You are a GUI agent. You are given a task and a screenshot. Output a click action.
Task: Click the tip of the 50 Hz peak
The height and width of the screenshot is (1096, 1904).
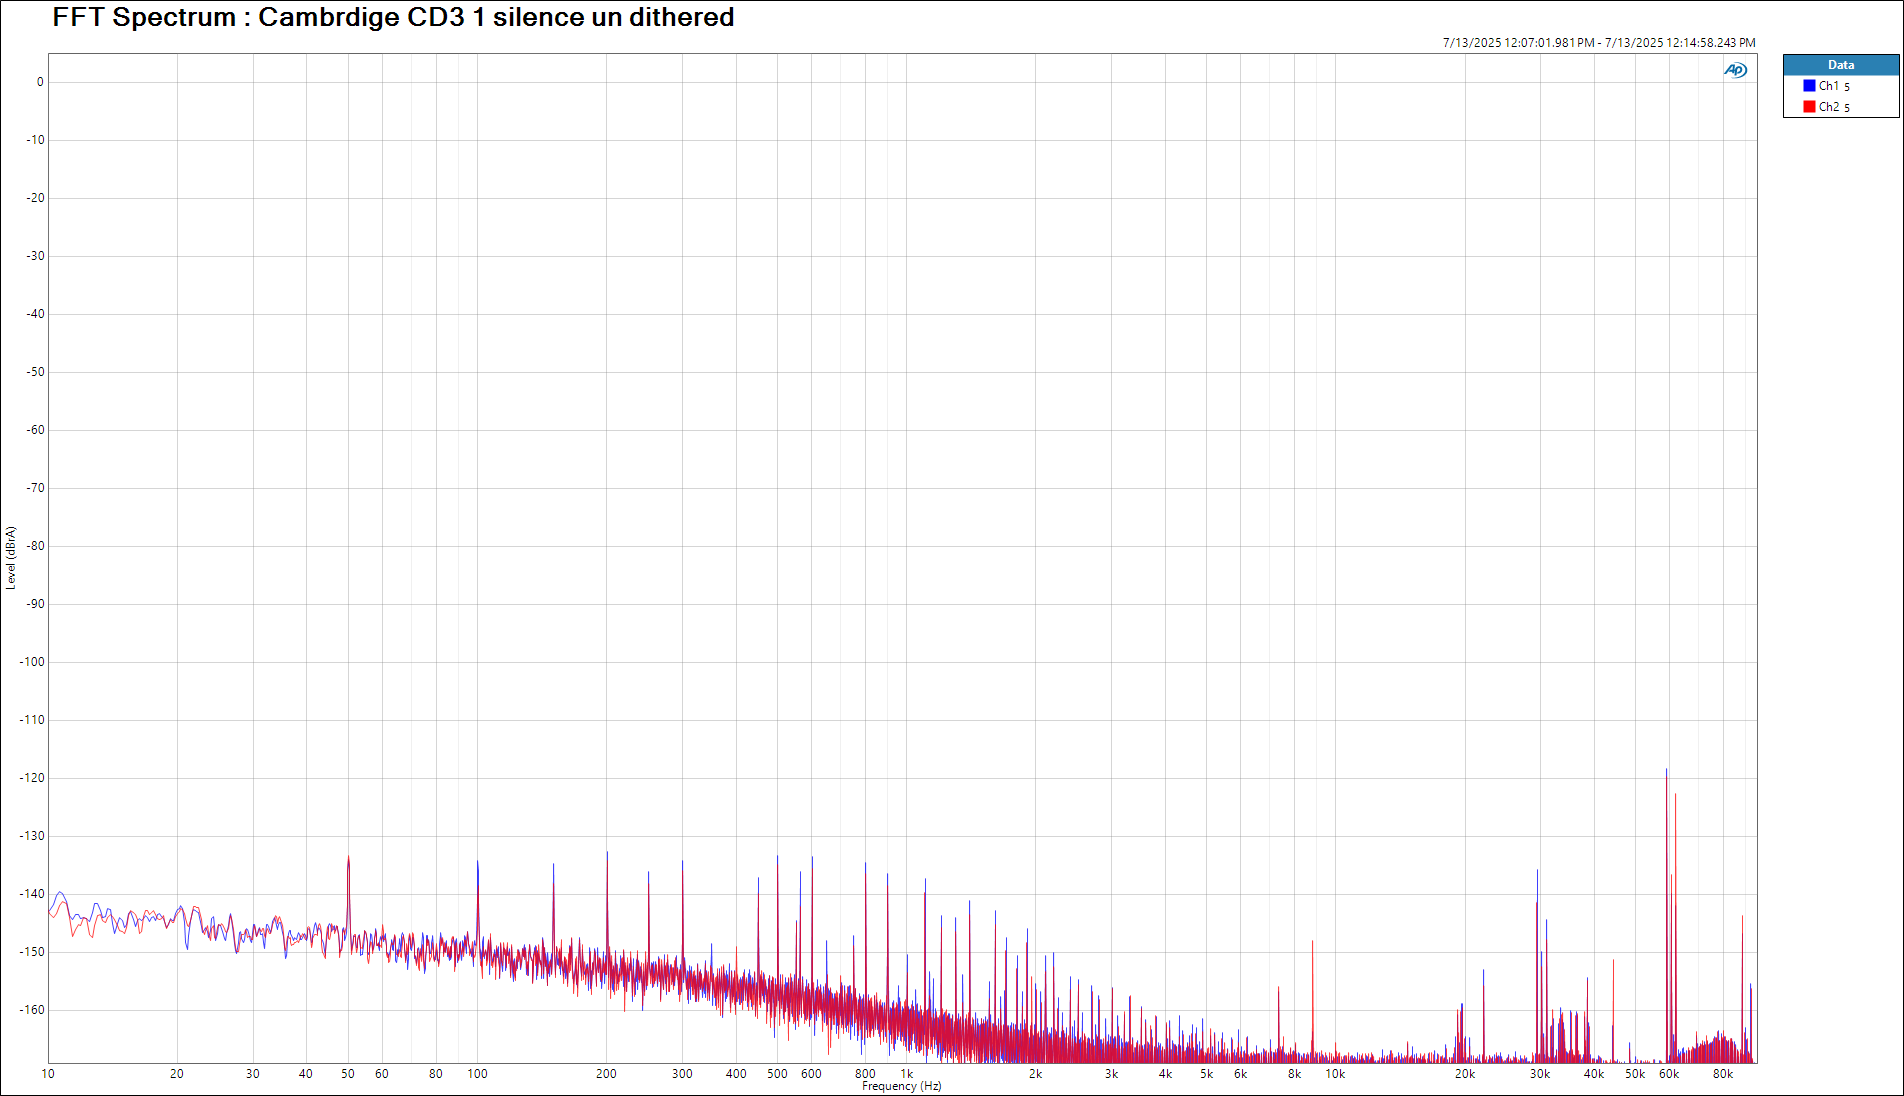[x=348, y=857]
